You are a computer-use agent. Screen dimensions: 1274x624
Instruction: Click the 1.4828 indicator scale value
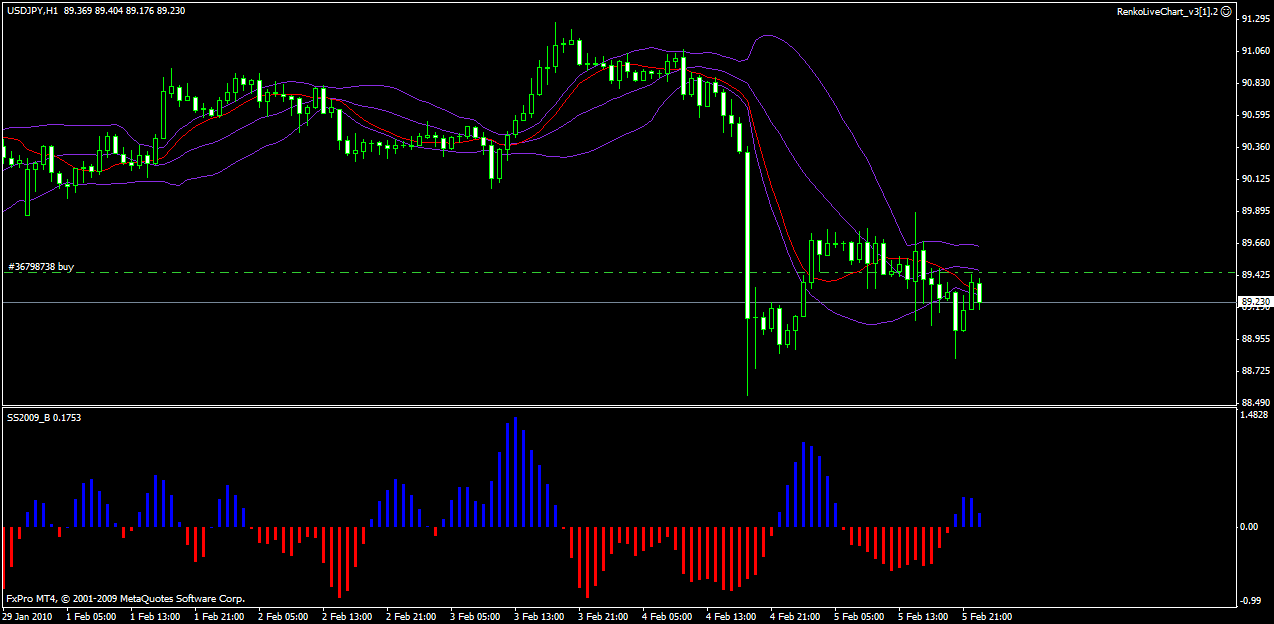pos(1255,415)
